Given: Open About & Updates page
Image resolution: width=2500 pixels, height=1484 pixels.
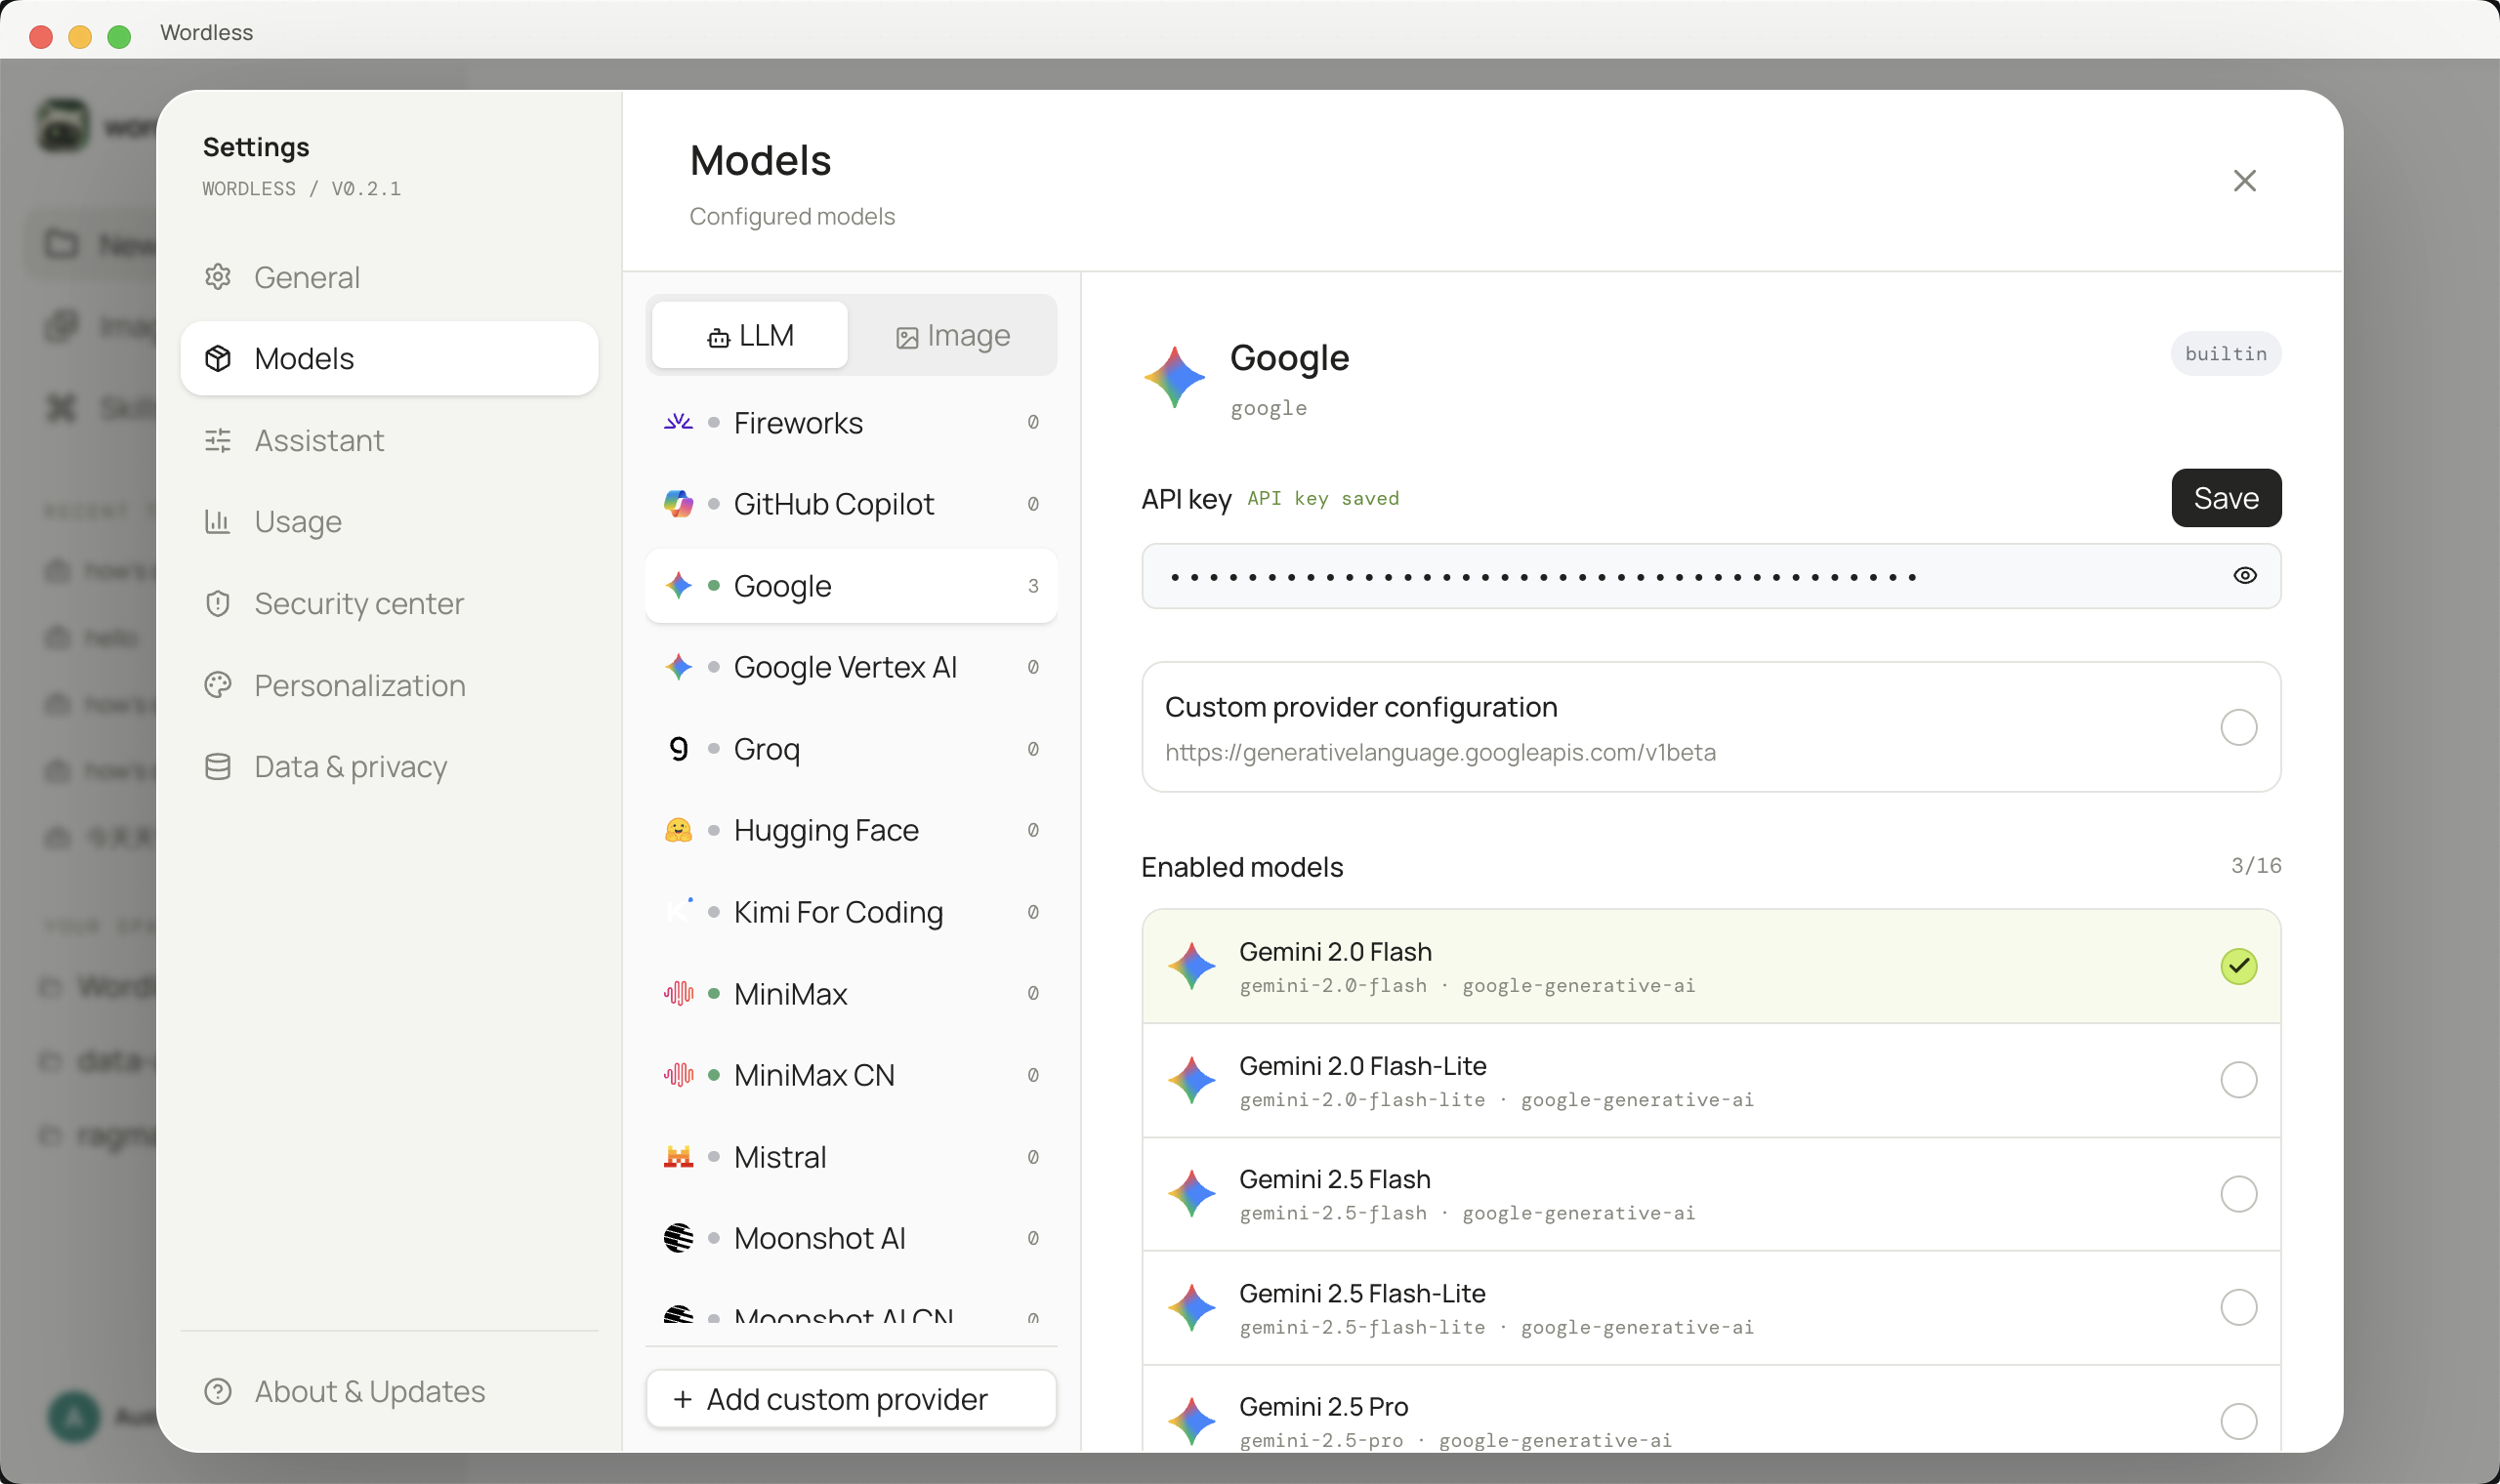Looking at the screenshot, I should click(389, 1391).
